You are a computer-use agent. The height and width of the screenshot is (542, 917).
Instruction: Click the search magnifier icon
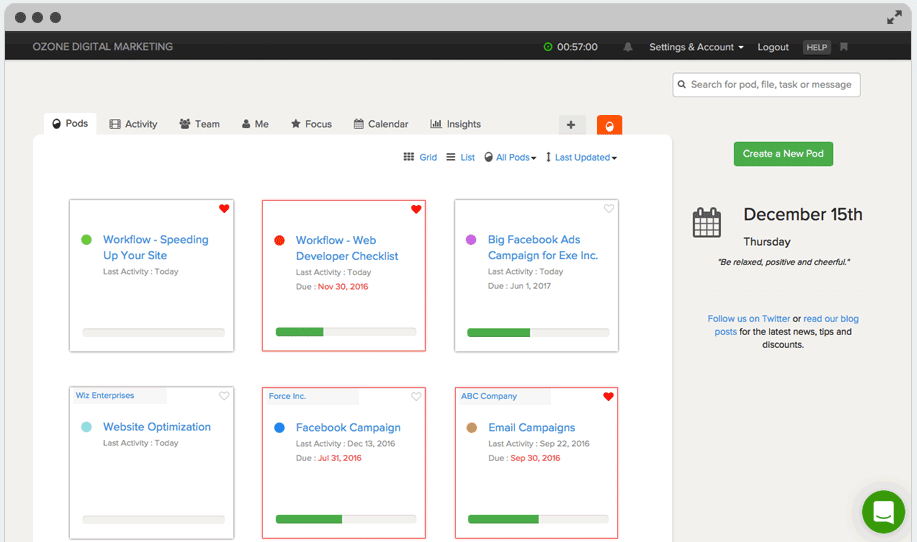pos(682,85)
